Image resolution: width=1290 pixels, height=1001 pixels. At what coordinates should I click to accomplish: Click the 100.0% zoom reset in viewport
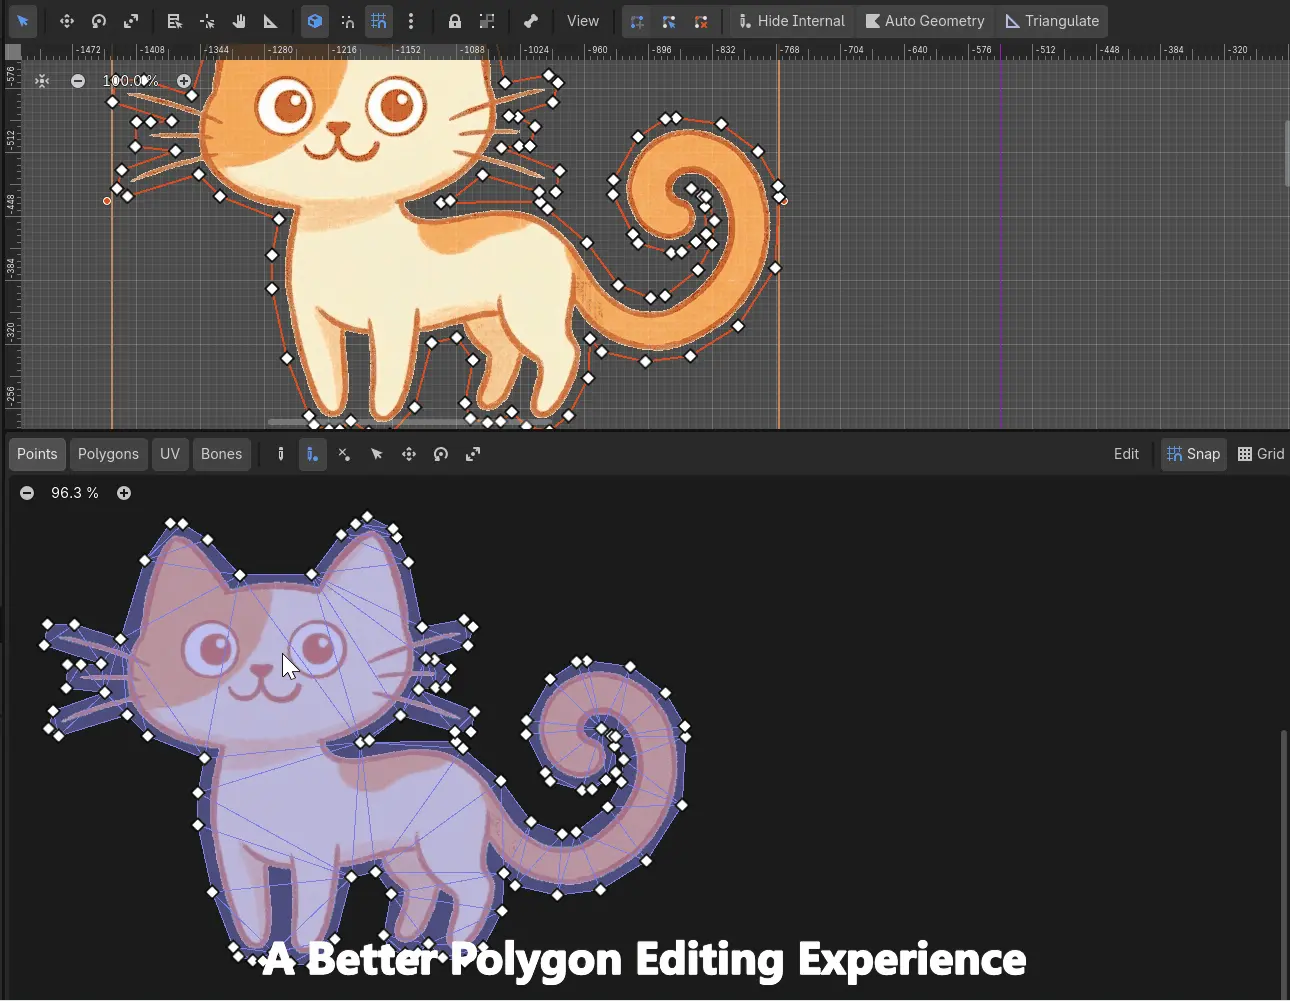pyautogui.click(x=130, y=81)
